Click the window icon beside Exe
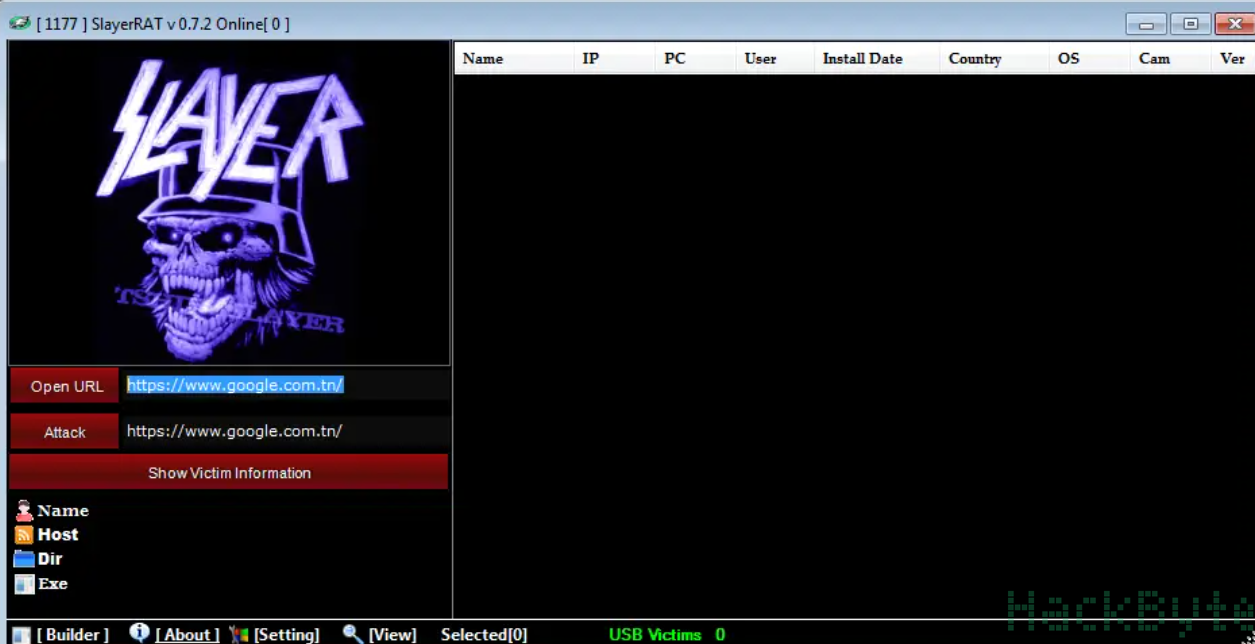 pyautogui.click(x=24, y=584)
